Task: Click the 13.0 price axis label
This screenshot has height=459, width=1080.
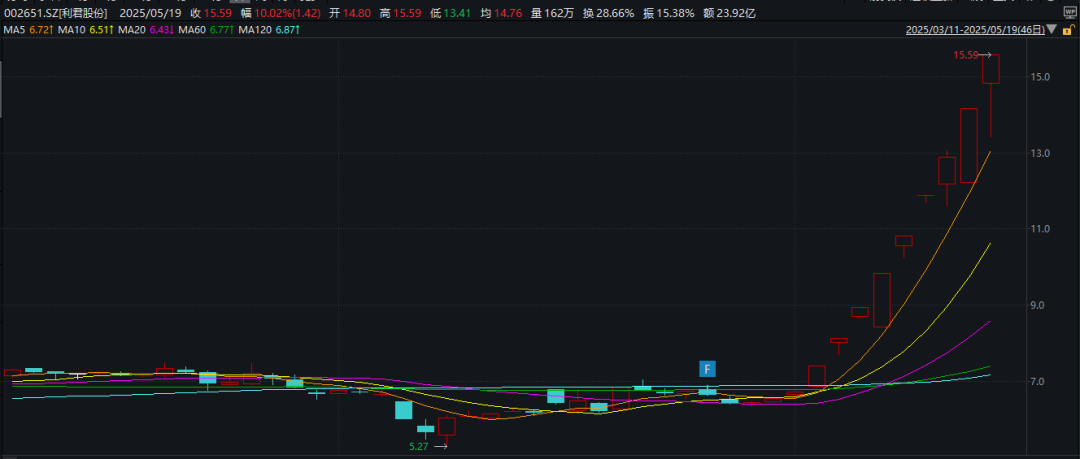Action: coord(1041,153)
